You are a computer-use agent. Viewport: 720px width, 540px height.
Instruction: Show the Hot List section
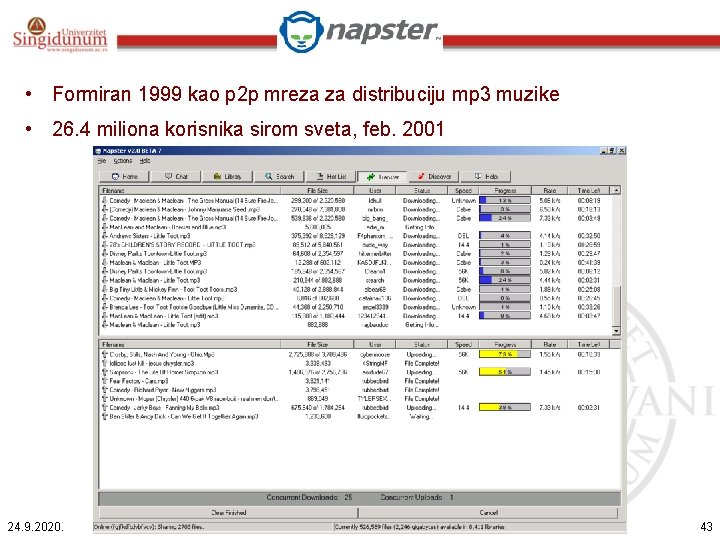click(x=332, y=176)
